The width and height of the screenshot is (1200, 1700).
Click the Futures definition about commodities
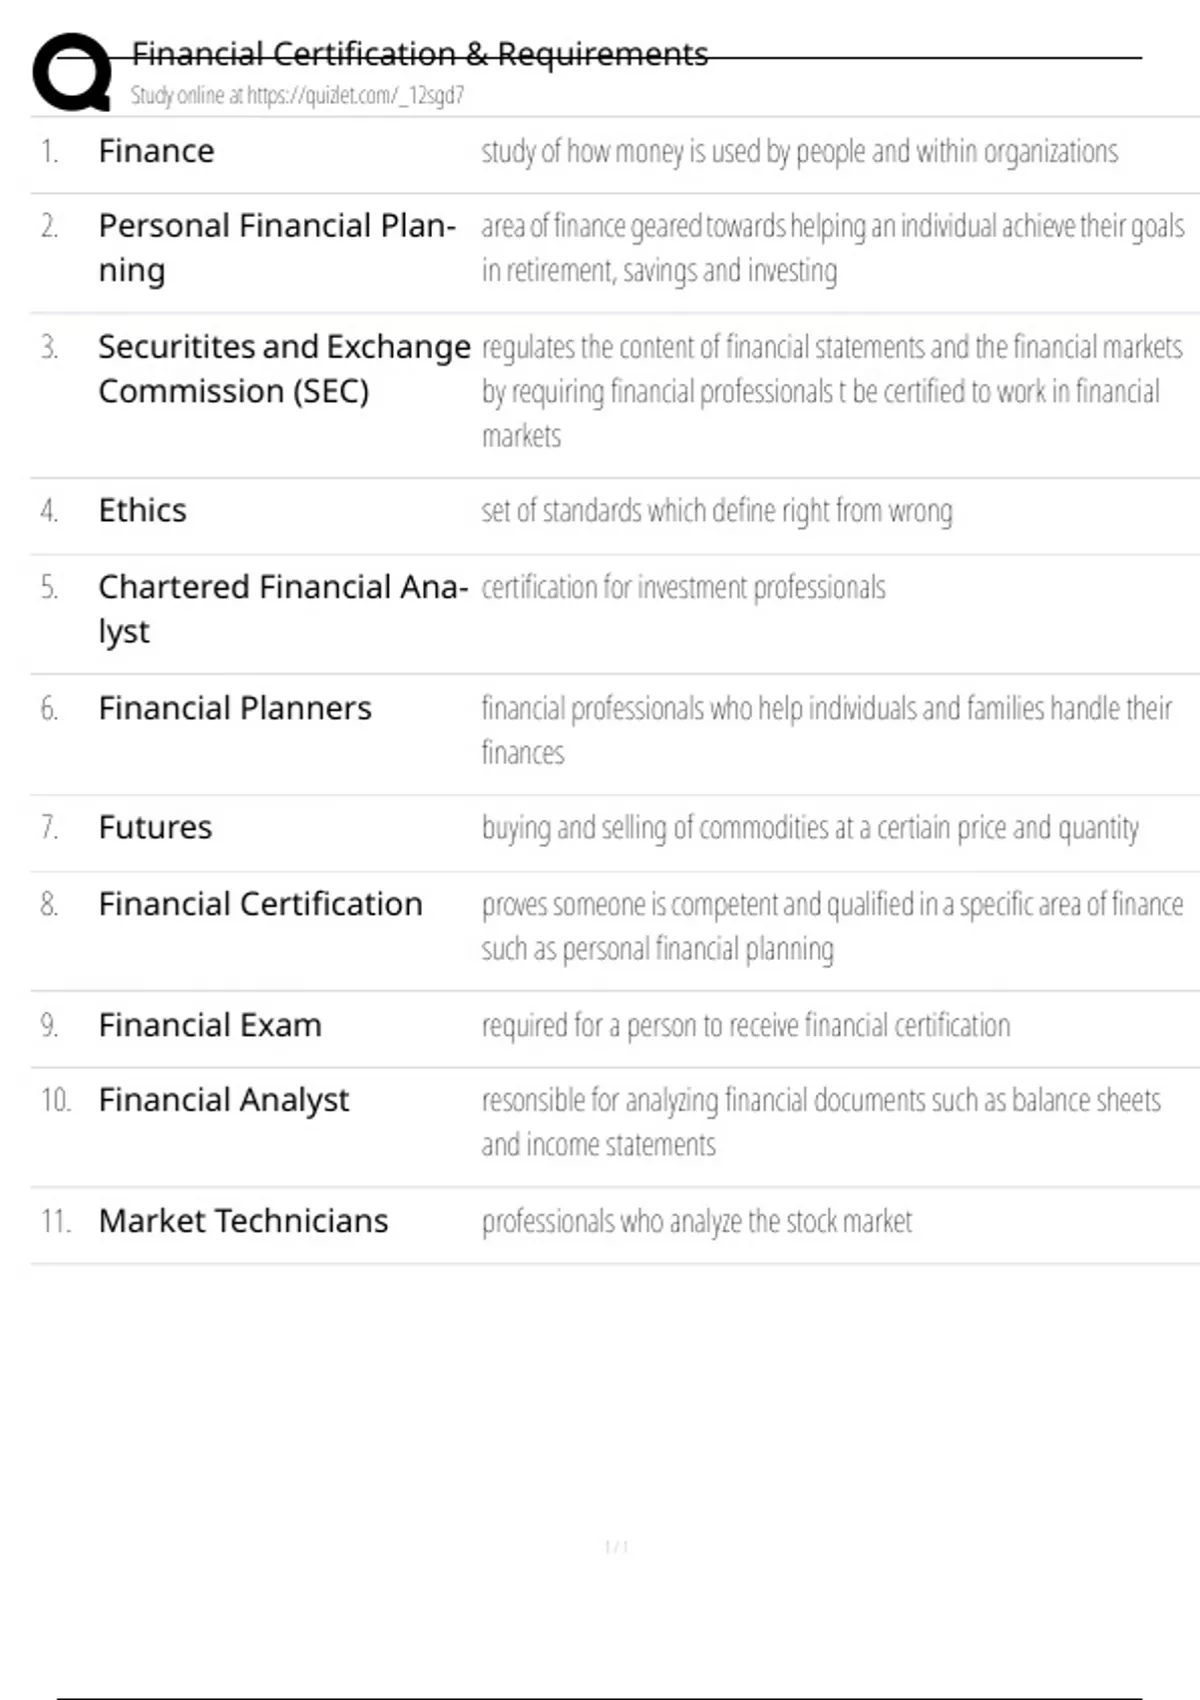pos(809,828)
